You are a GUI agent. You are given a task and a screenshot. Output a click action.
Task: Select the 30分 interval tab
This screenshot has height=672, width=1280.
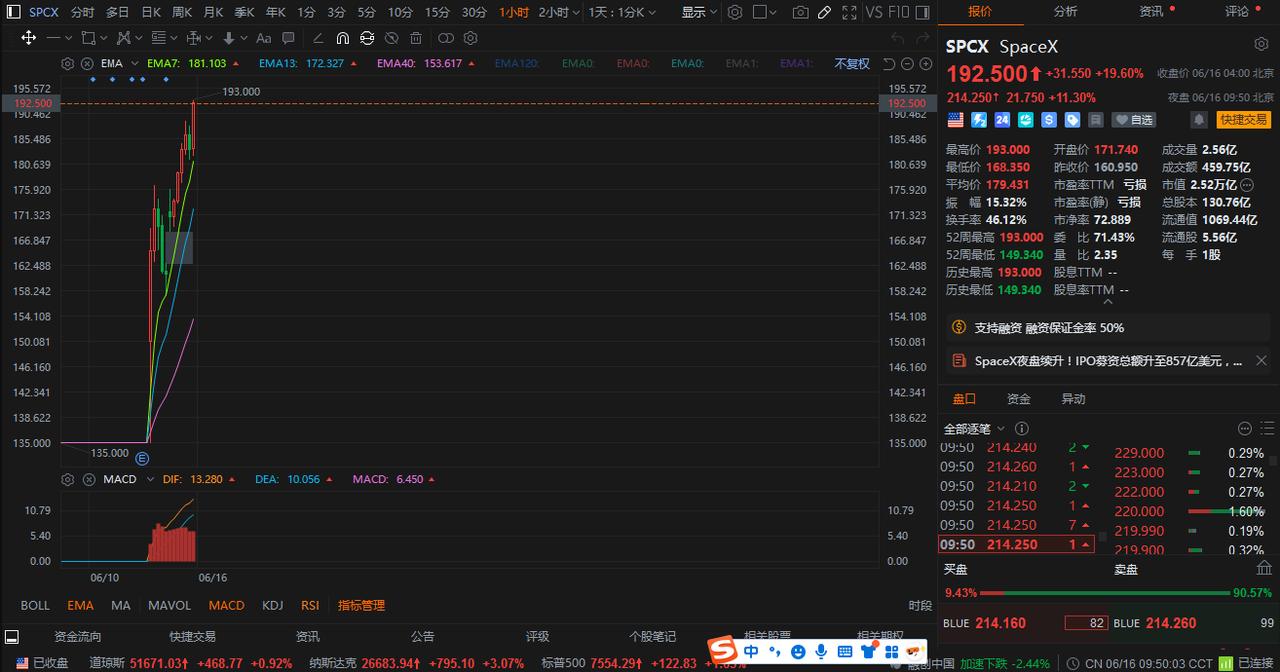coord(474,12)
